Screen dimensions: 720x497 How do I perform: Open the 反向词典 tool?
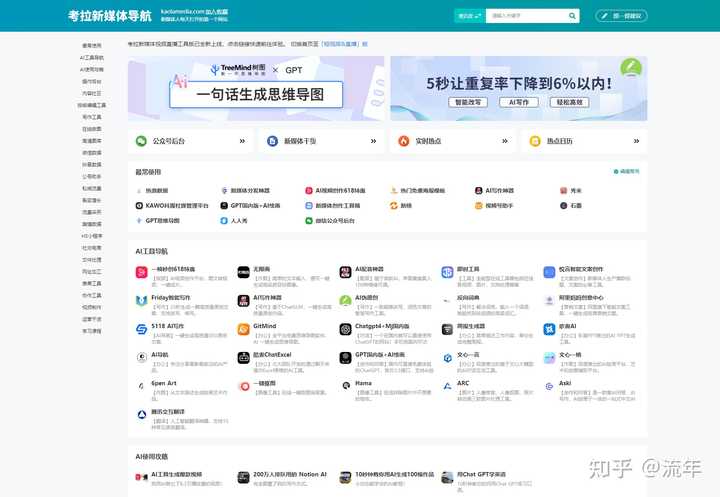488,304
